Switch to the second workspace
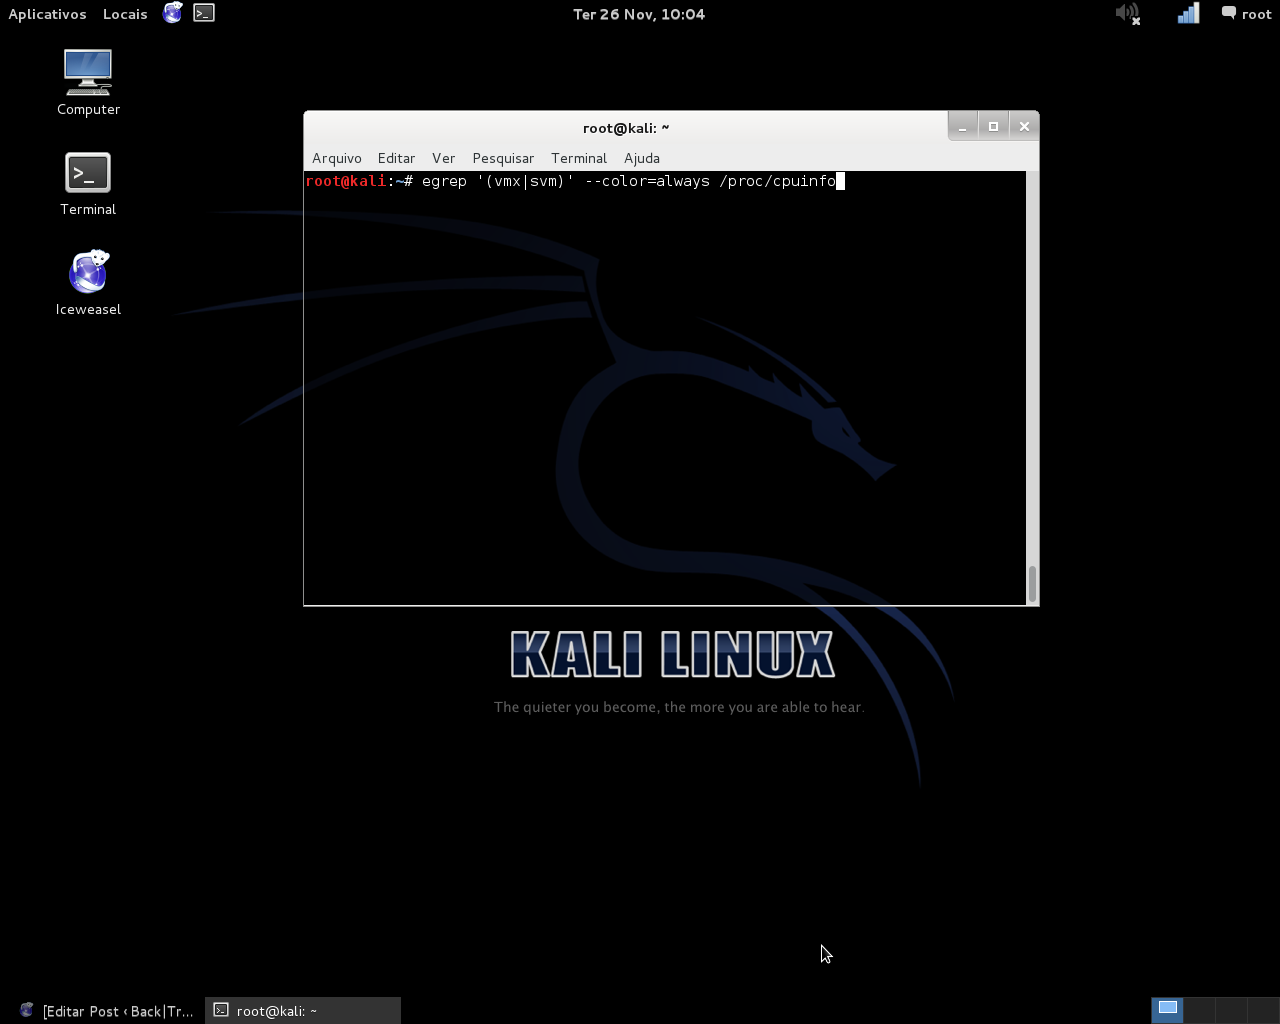Screen dimensions: 1280x1024 [x=1199, y=1010]
